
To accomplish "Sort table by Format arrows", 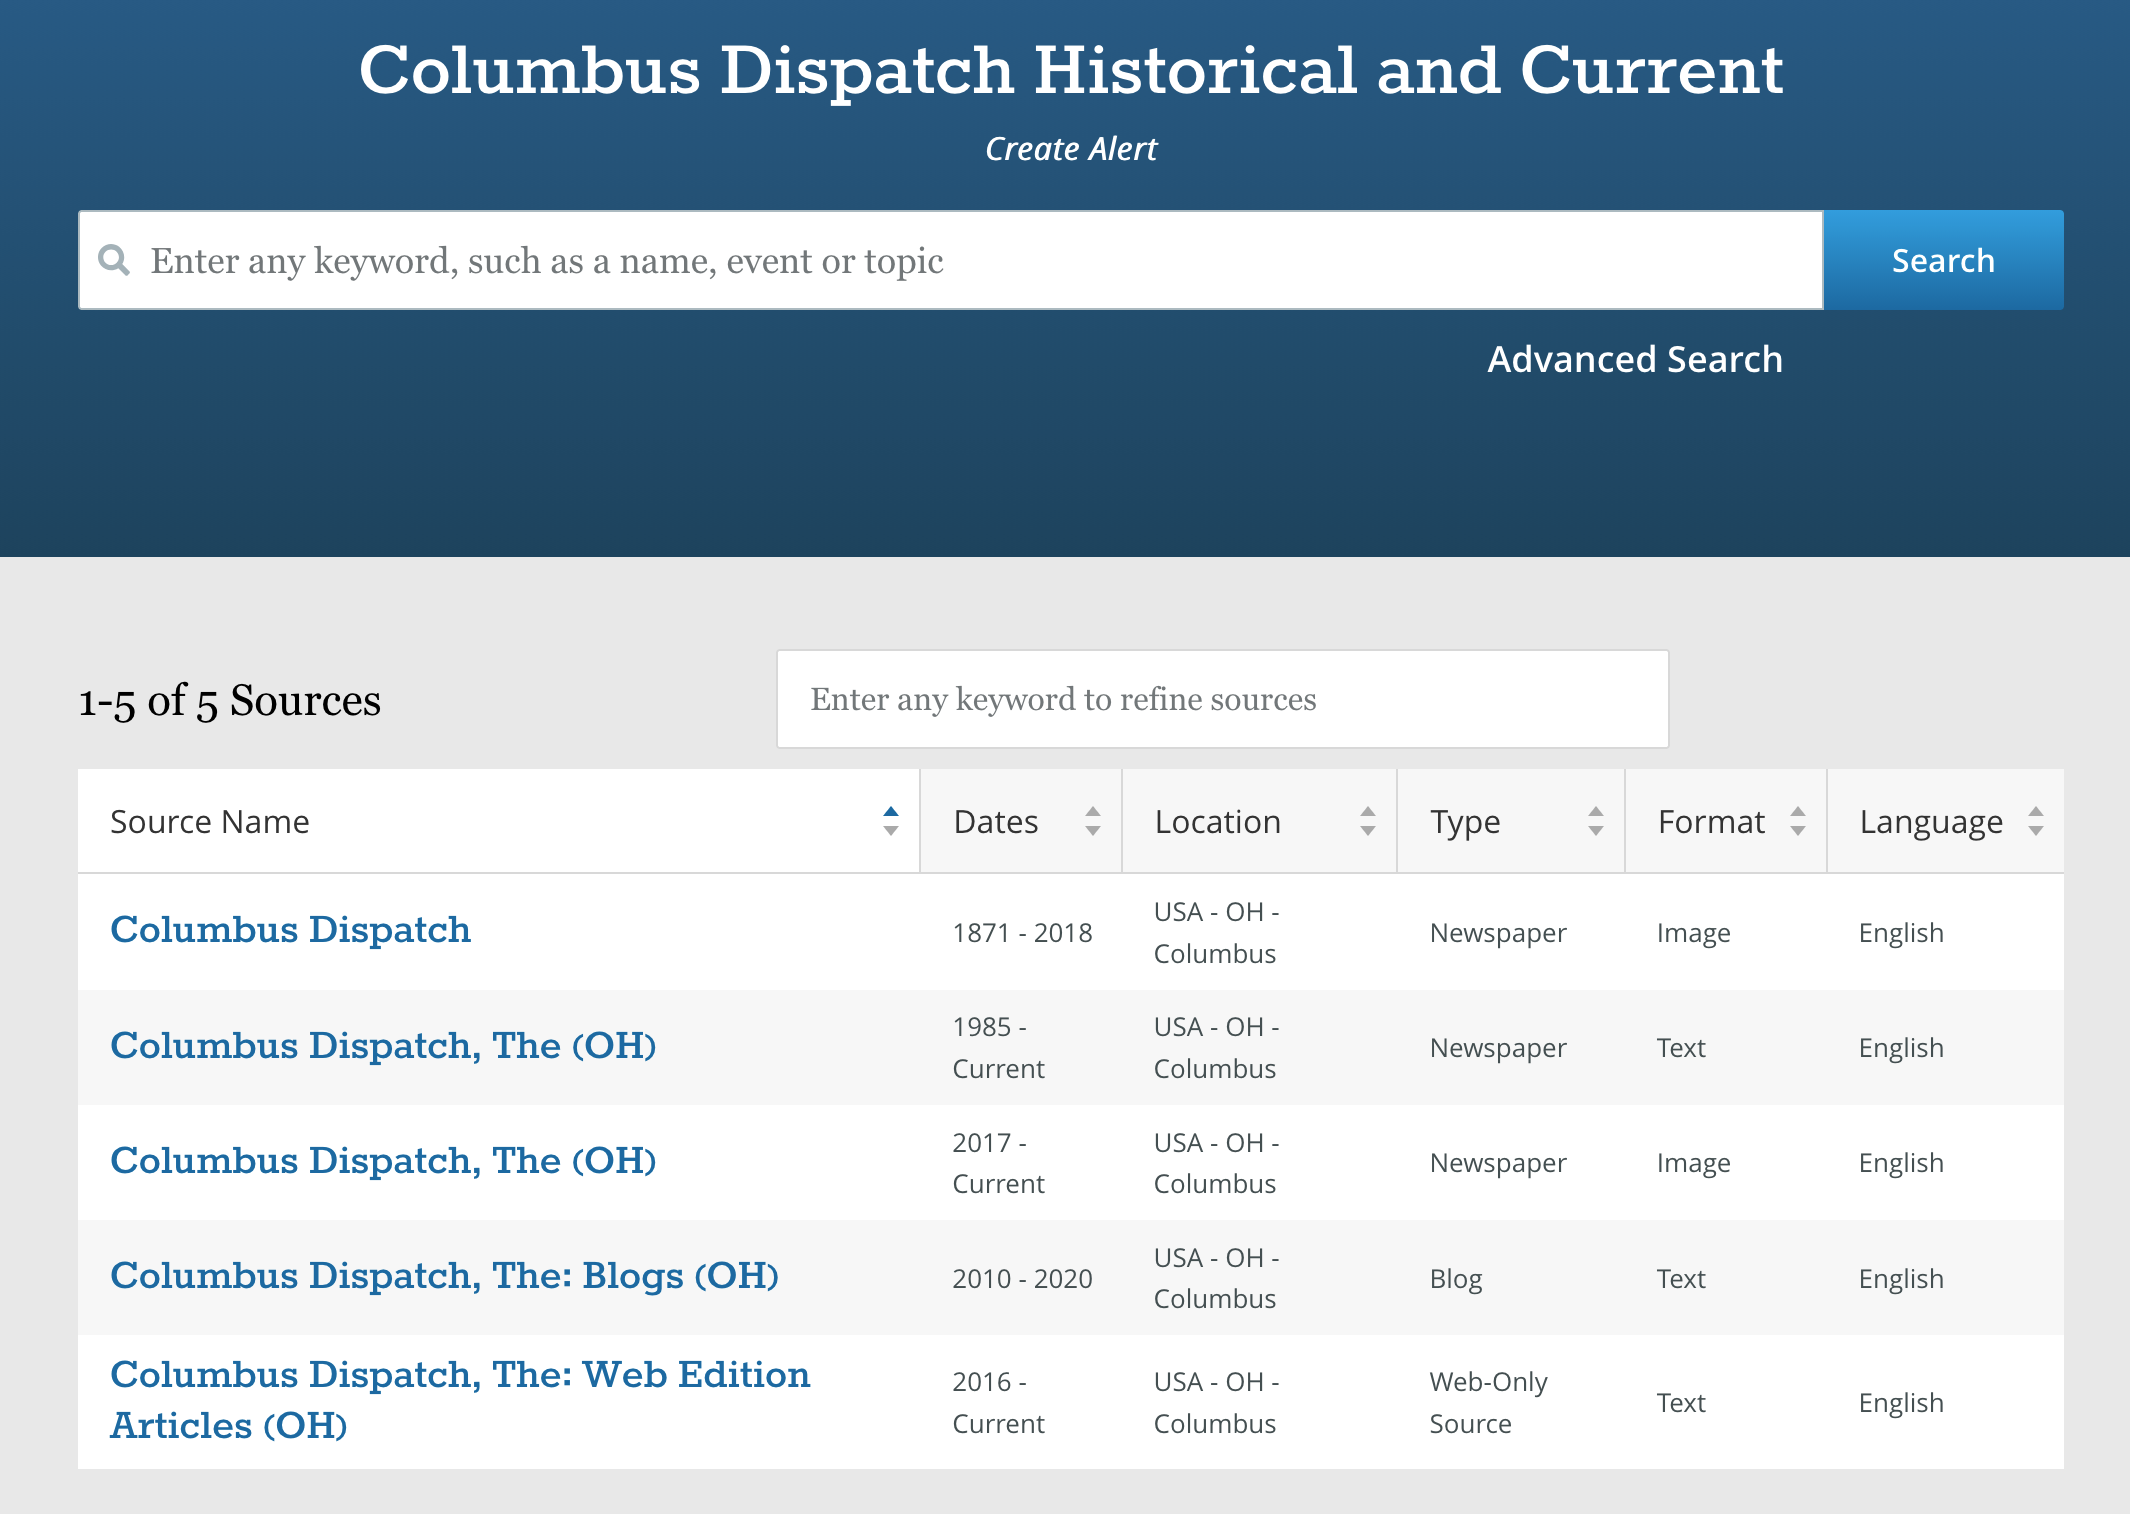I will coord(1797,821).
